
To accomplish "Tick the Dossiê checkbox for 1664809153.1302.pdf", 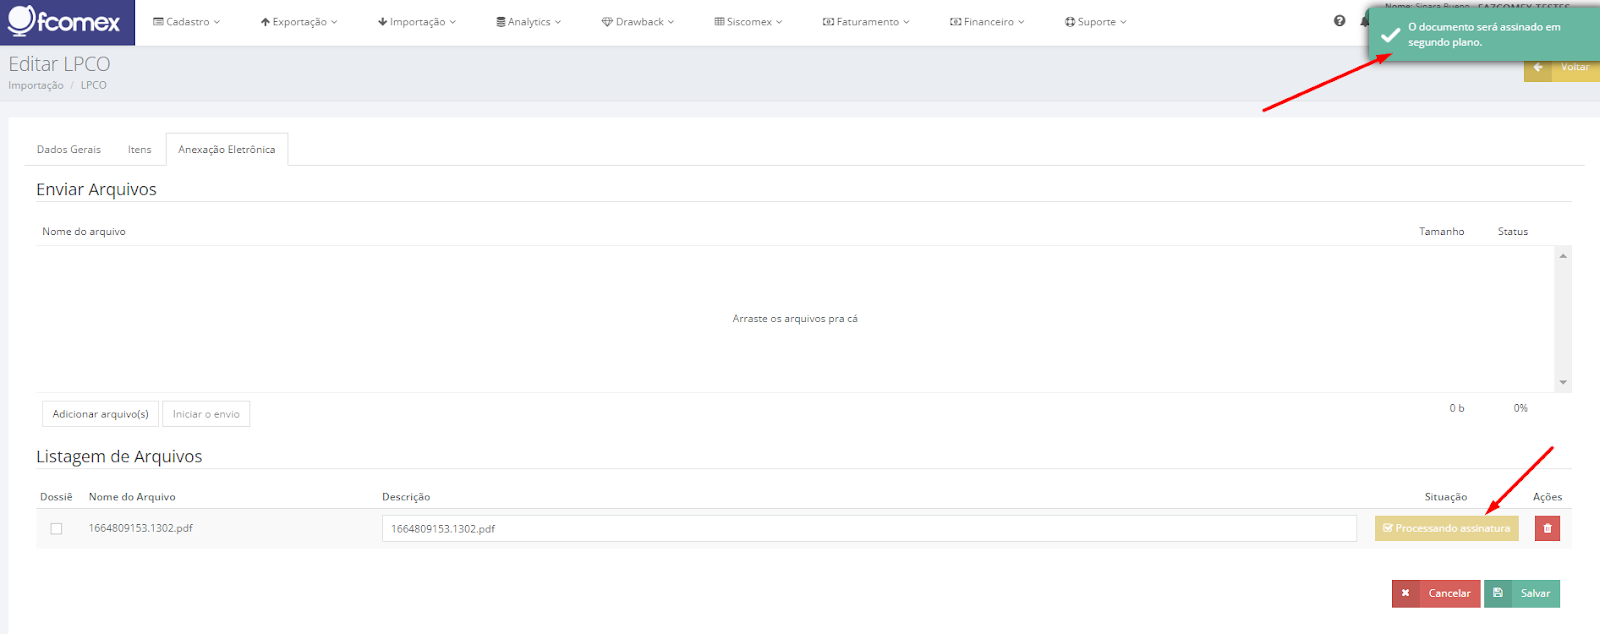I will pyautogui.click(x=56, y=529).
